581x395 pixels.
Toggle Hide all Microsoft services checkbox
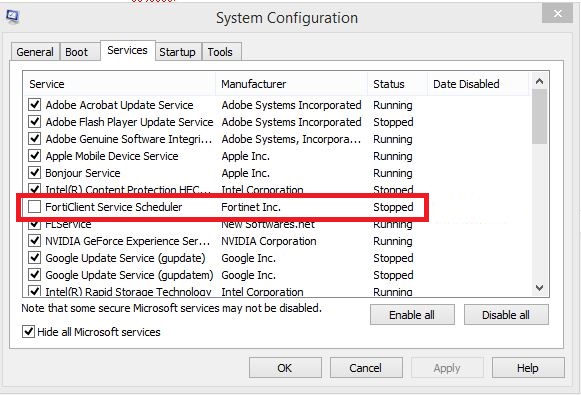click(x=29, y=332)
